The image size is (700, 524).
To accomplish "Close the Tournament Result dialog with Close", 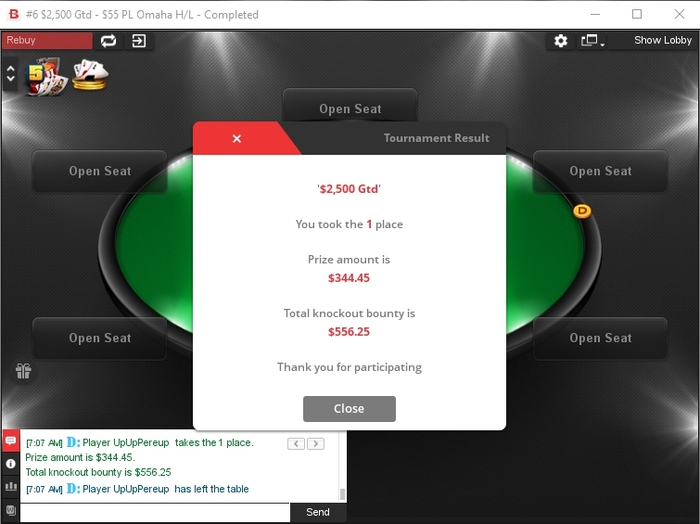I will coord(349,408).
